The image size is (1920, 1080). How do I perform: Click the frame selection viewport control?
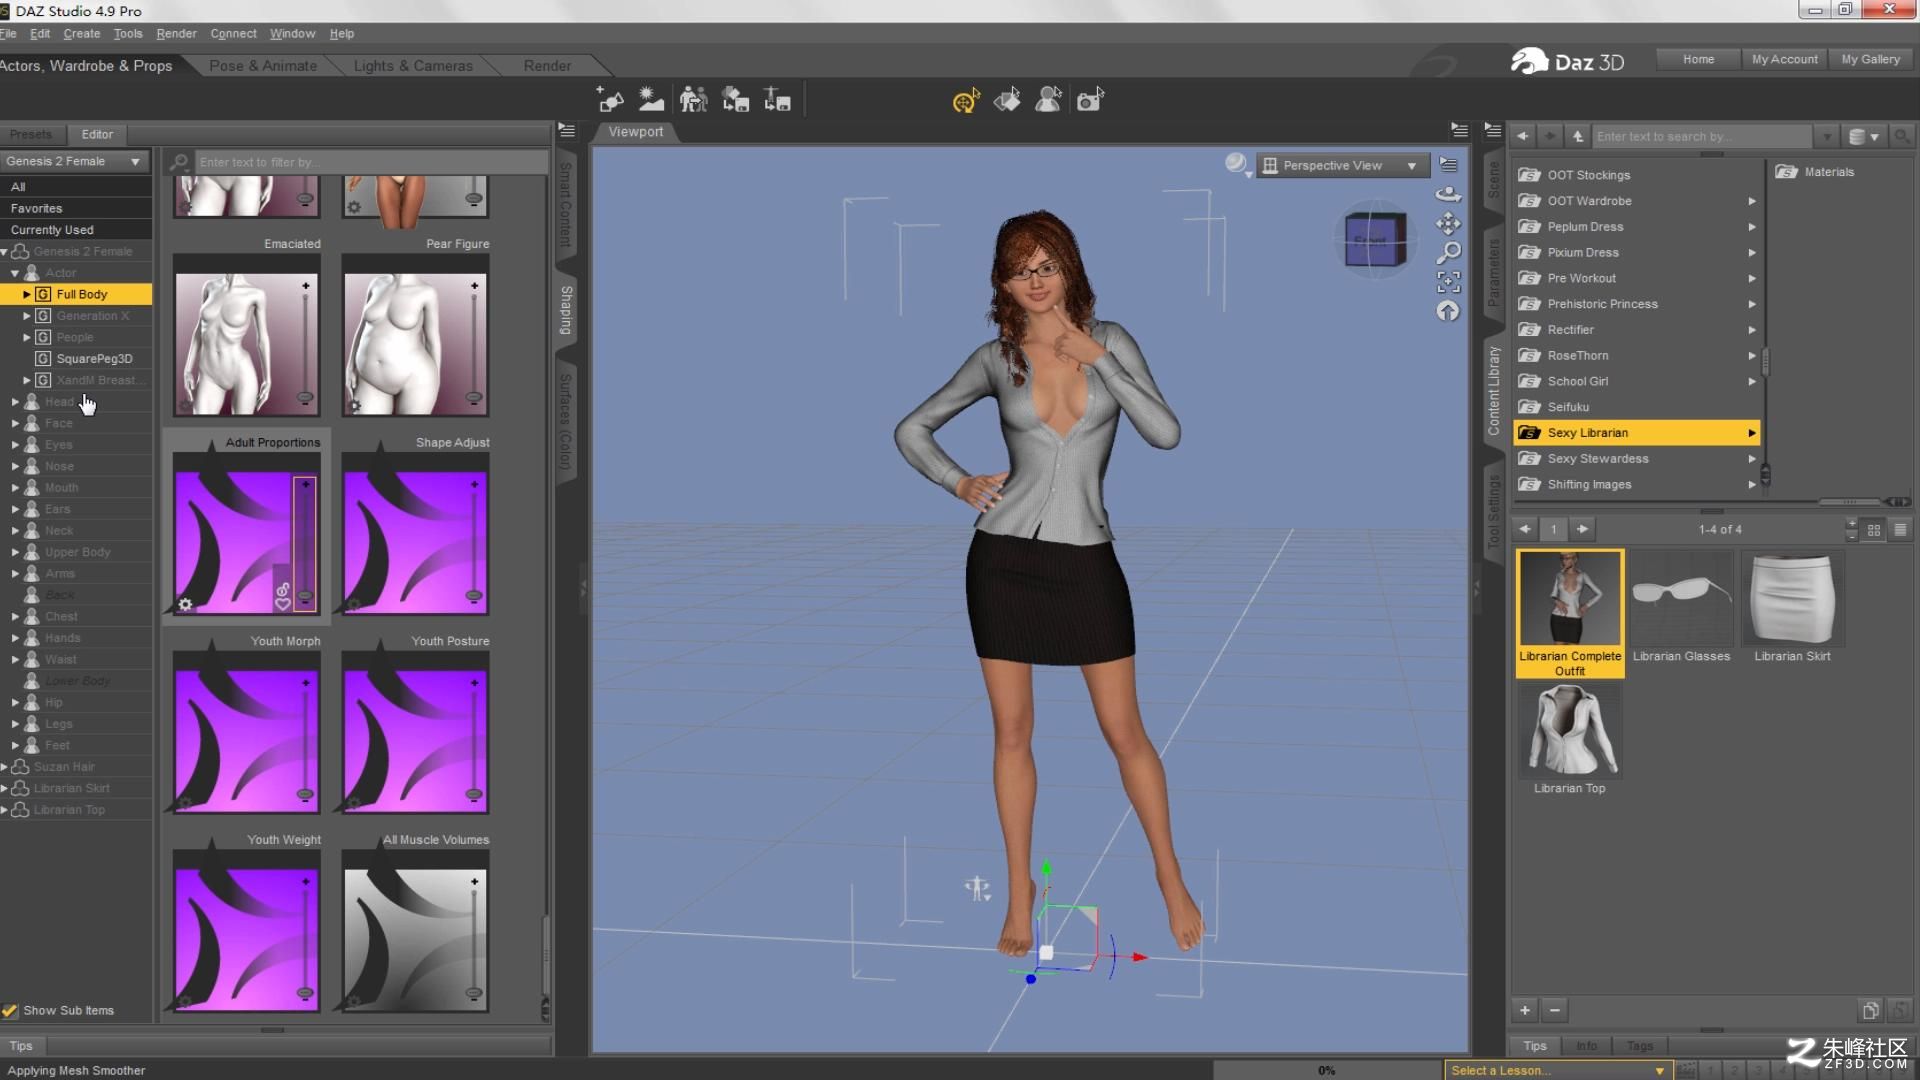pyautogui.click(x=1448, y=282)
